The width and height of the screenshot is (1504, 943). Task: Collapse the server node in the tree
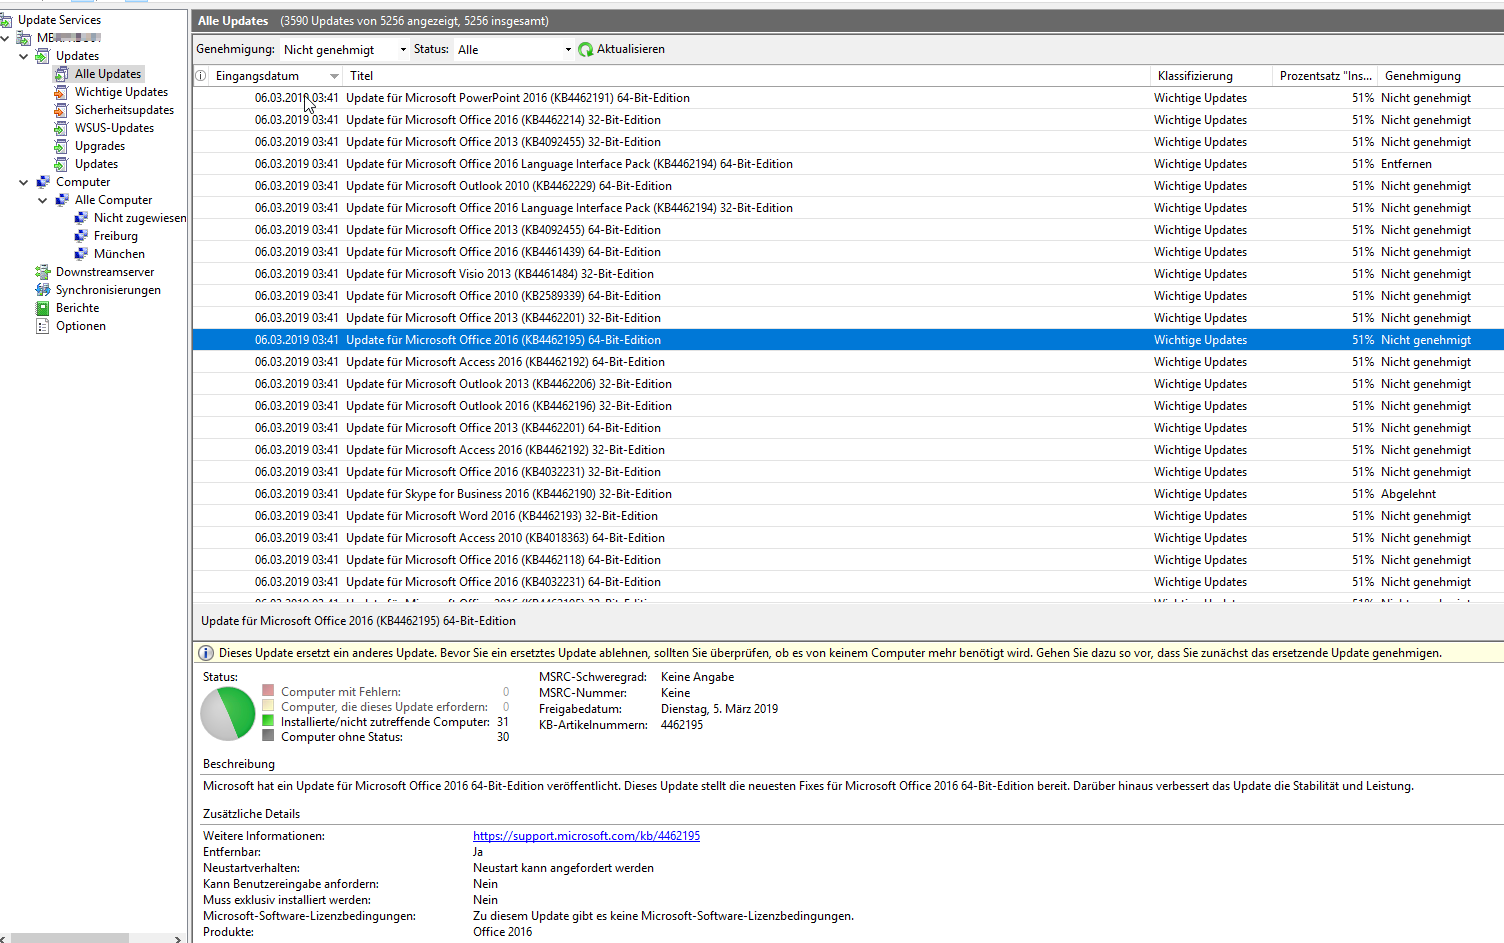pyautogui.click(x=5, y=38)
